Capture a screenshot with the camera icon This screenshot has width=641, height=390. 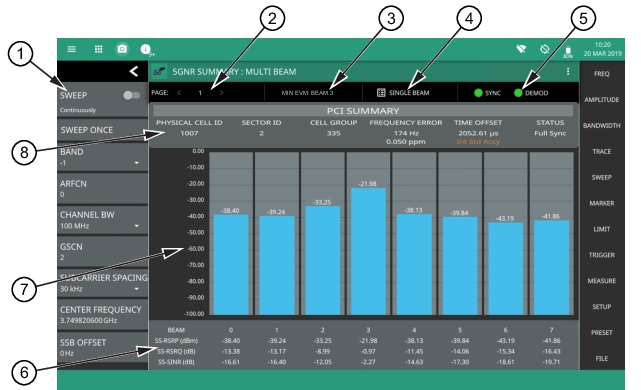tap(122, 49)
